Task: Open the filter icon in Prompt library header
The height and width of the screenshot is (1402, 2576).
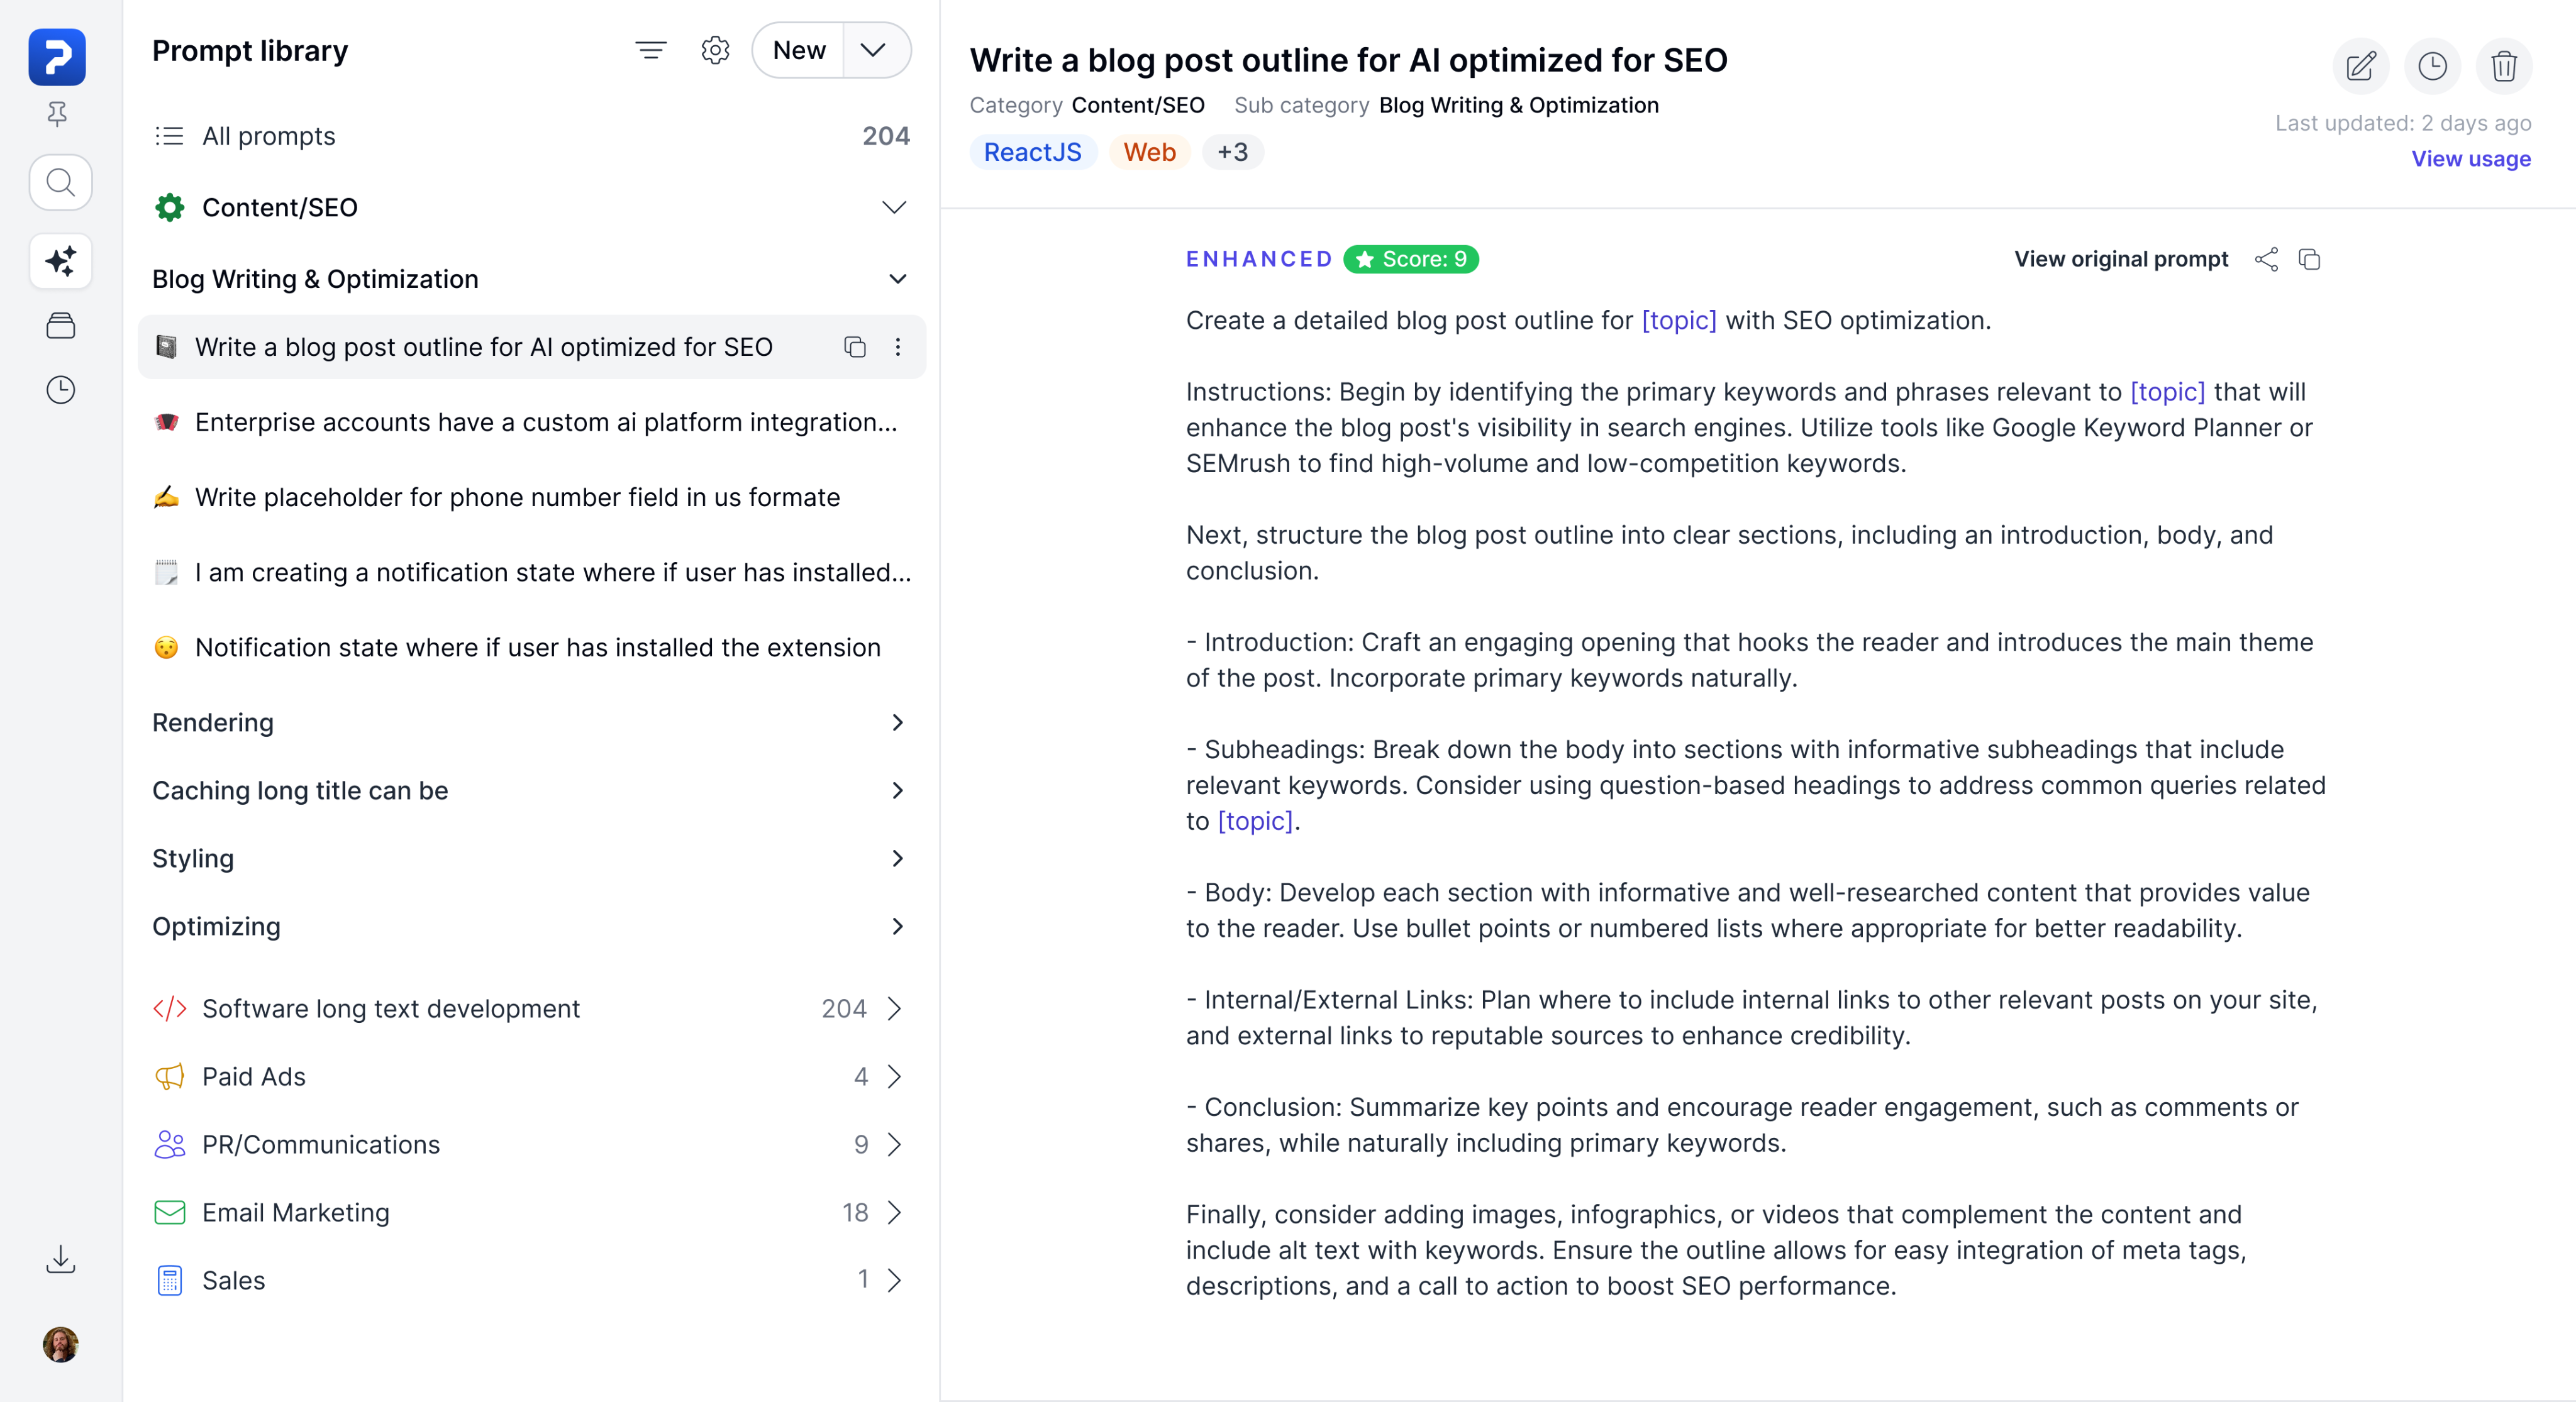Action: [650, 50]
